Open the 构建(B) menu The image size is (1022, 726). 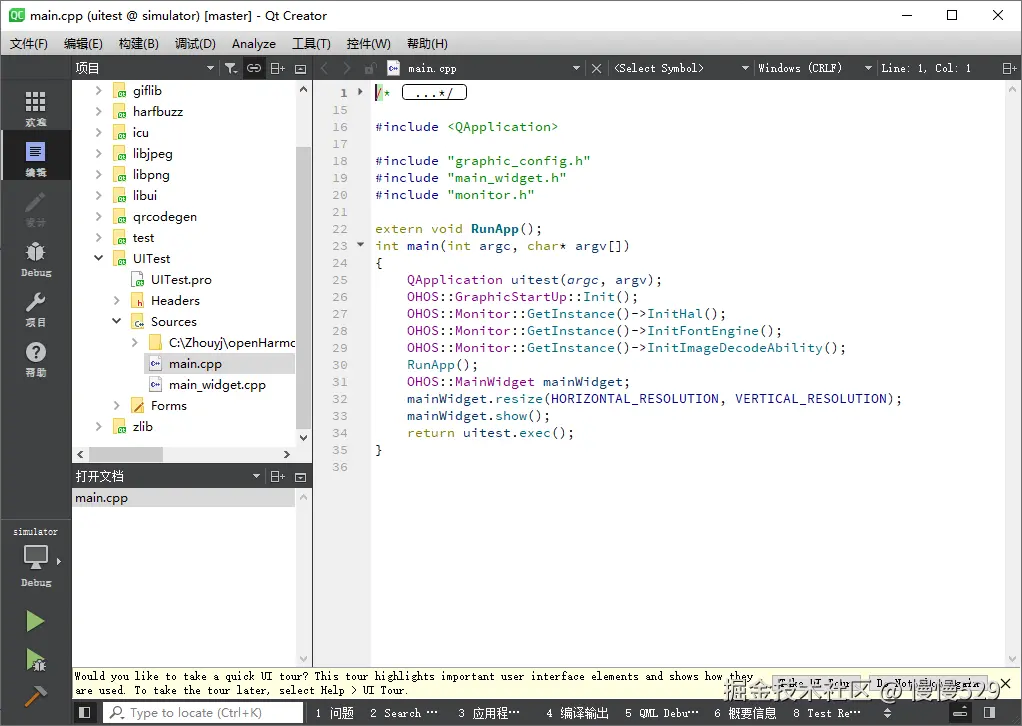139,44
